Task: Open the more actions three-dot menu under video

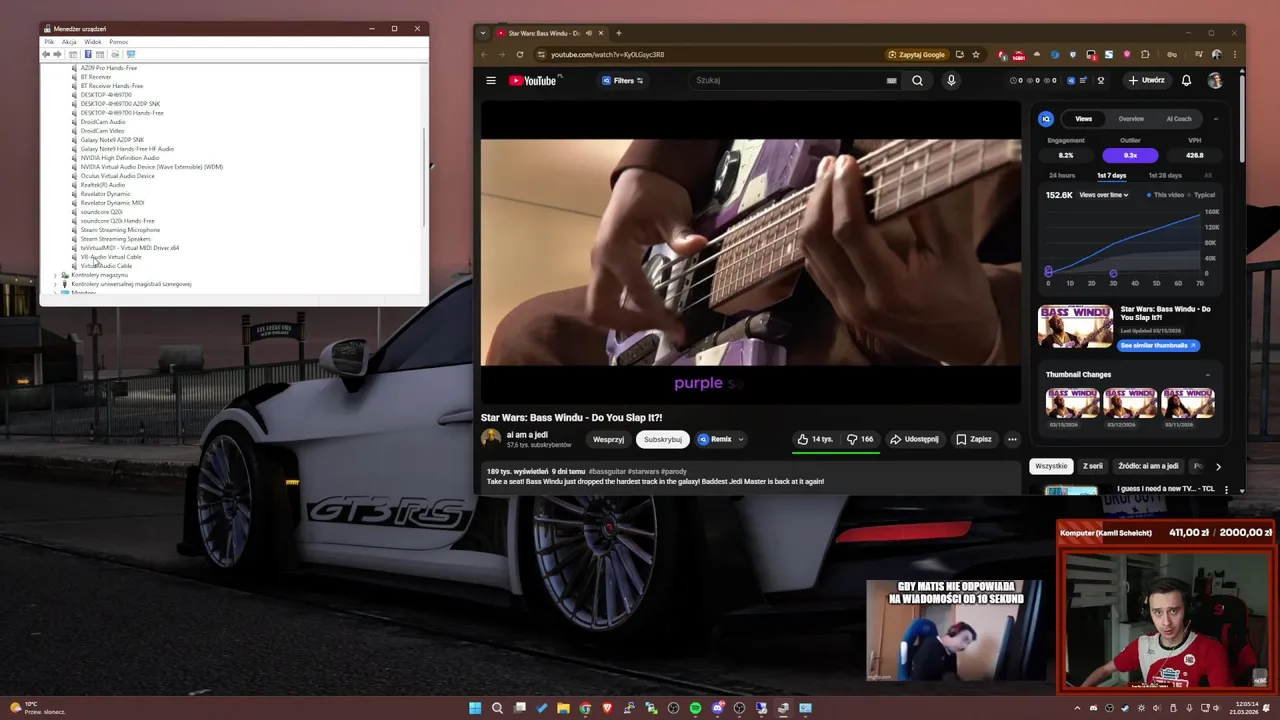Action: point(1012,439)
